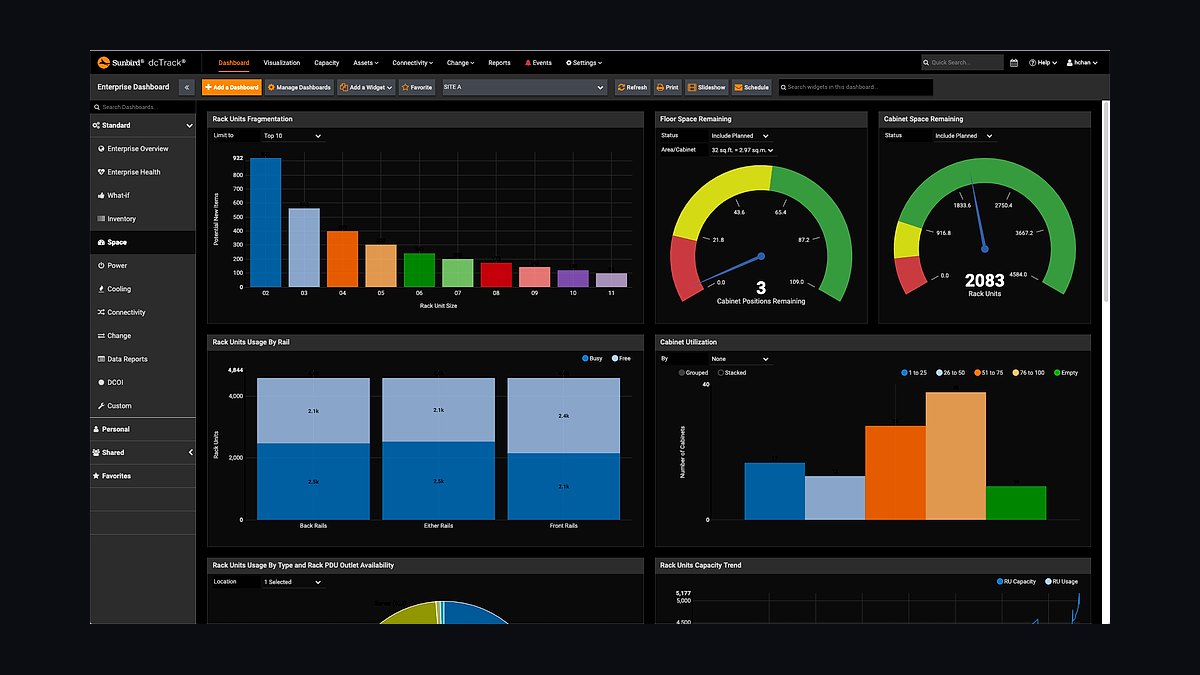
Task: Click the dashboard vertical scrollbar
Action: coord(1106,200)
